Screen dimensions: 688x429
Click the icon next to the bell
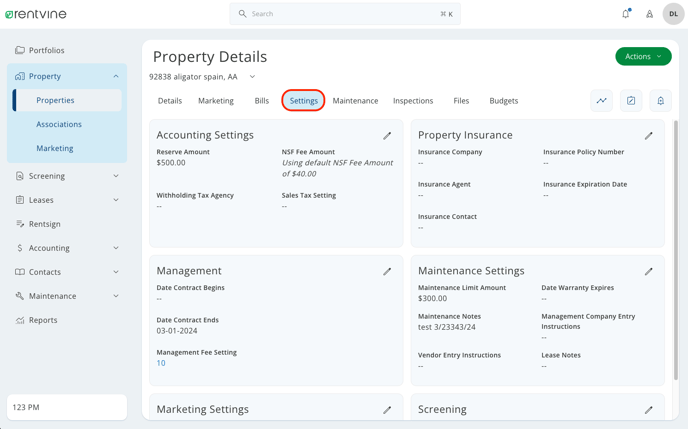click(x=649, y=14)
